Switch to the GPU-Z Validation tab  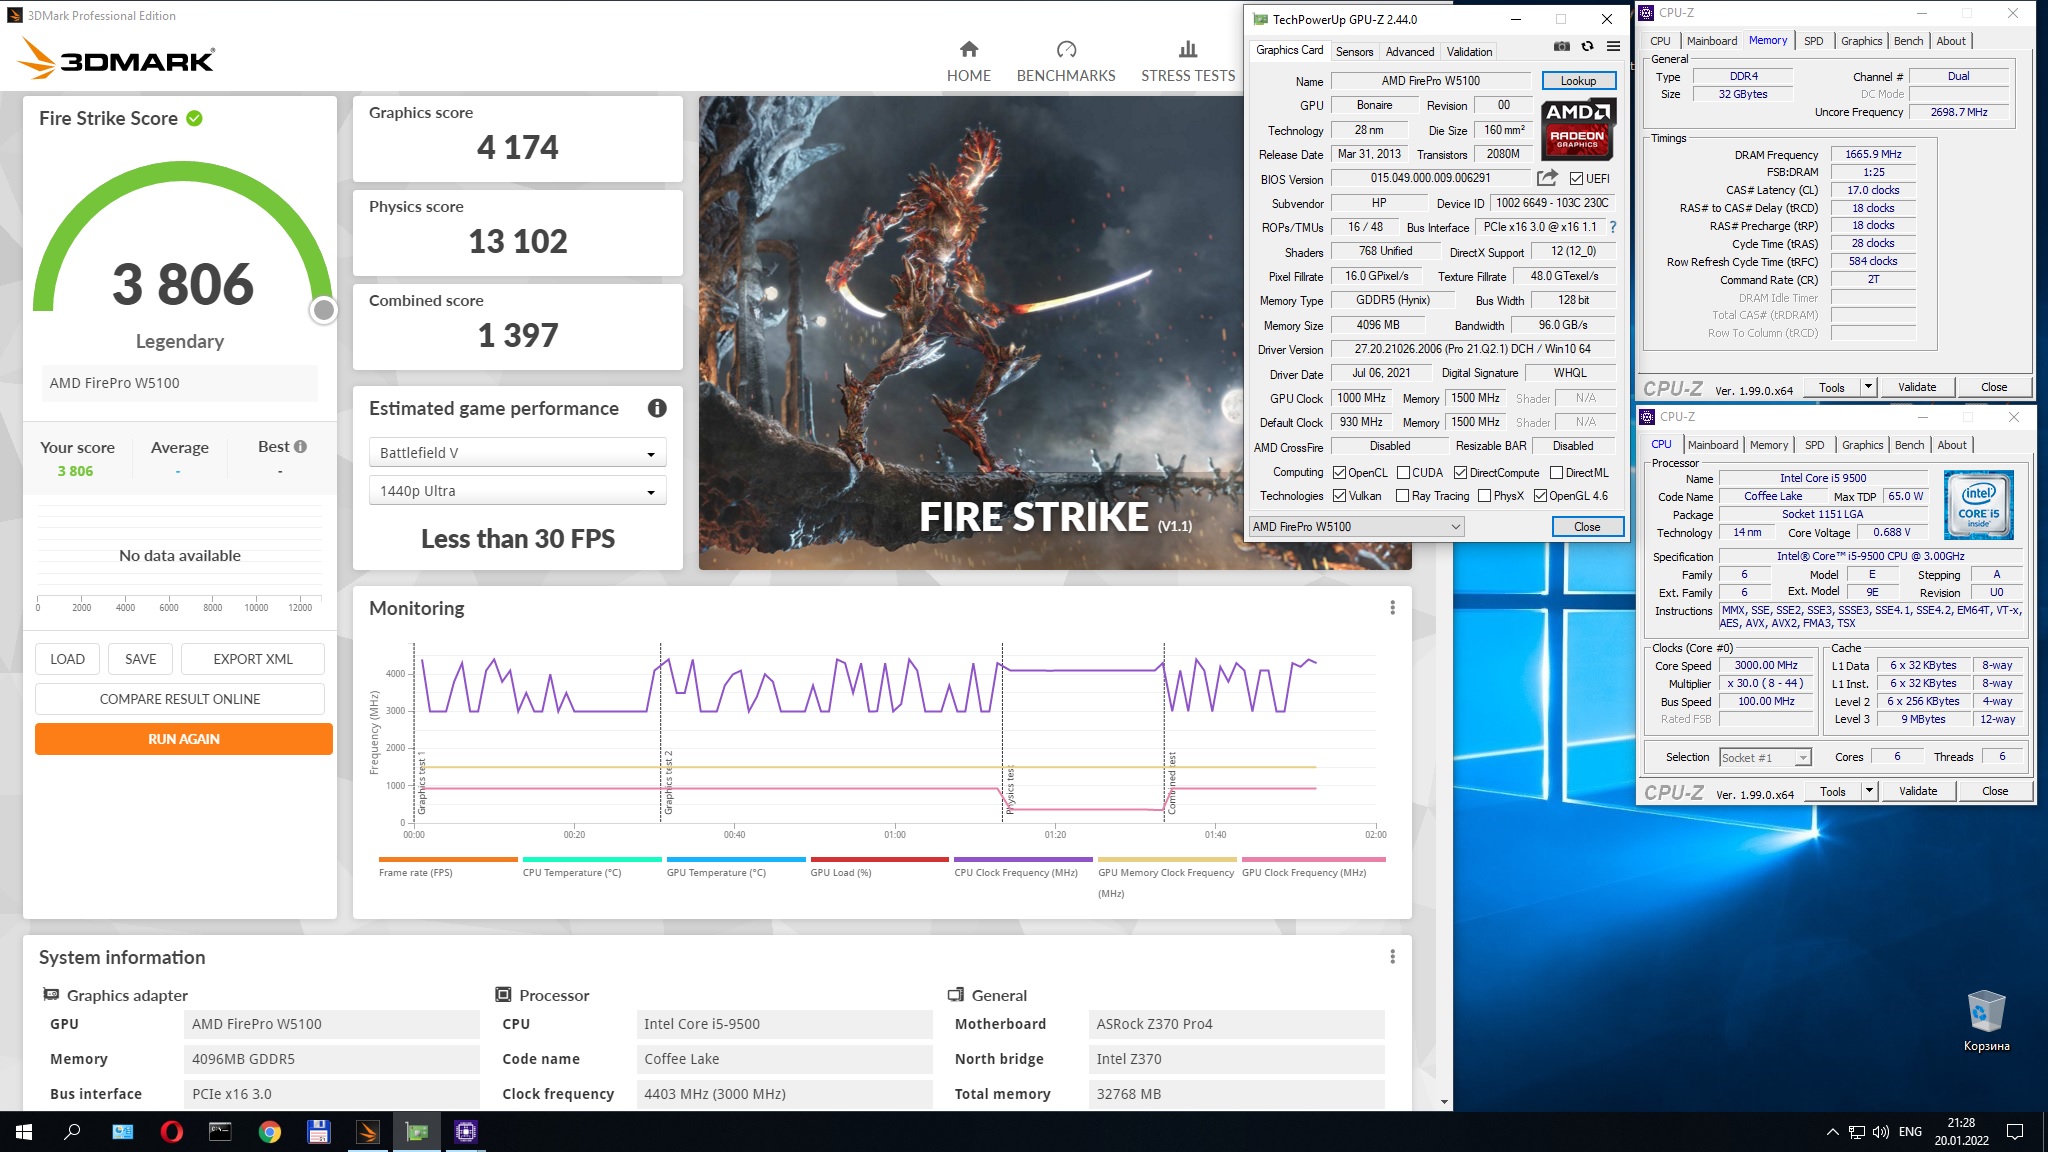tap(1469, 52)
